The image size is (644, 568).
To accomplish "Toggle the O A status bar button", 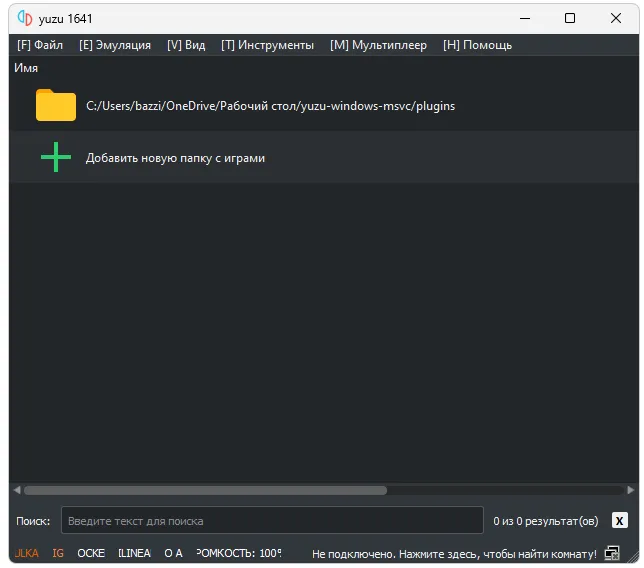I will 173,553.
